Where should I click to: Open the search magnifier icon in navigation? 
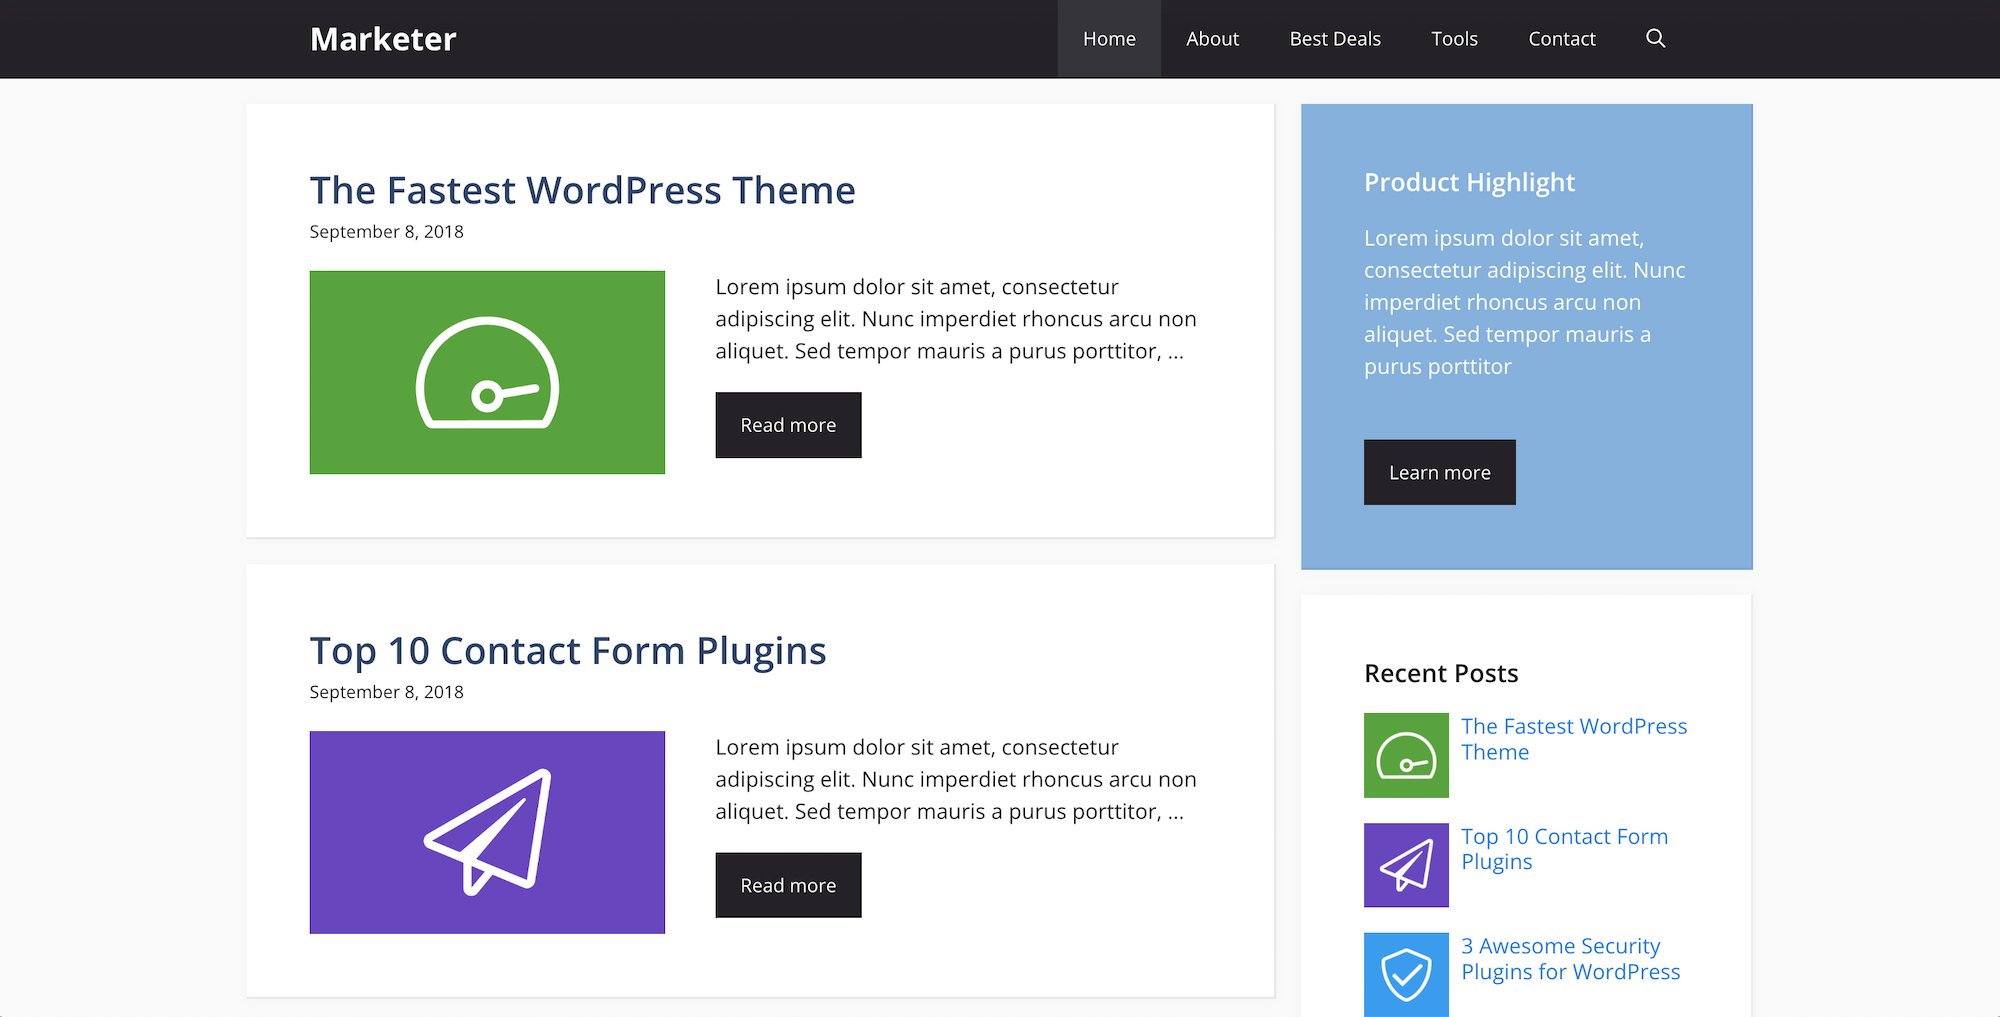pyautogui.click(x=1655, y=38)
